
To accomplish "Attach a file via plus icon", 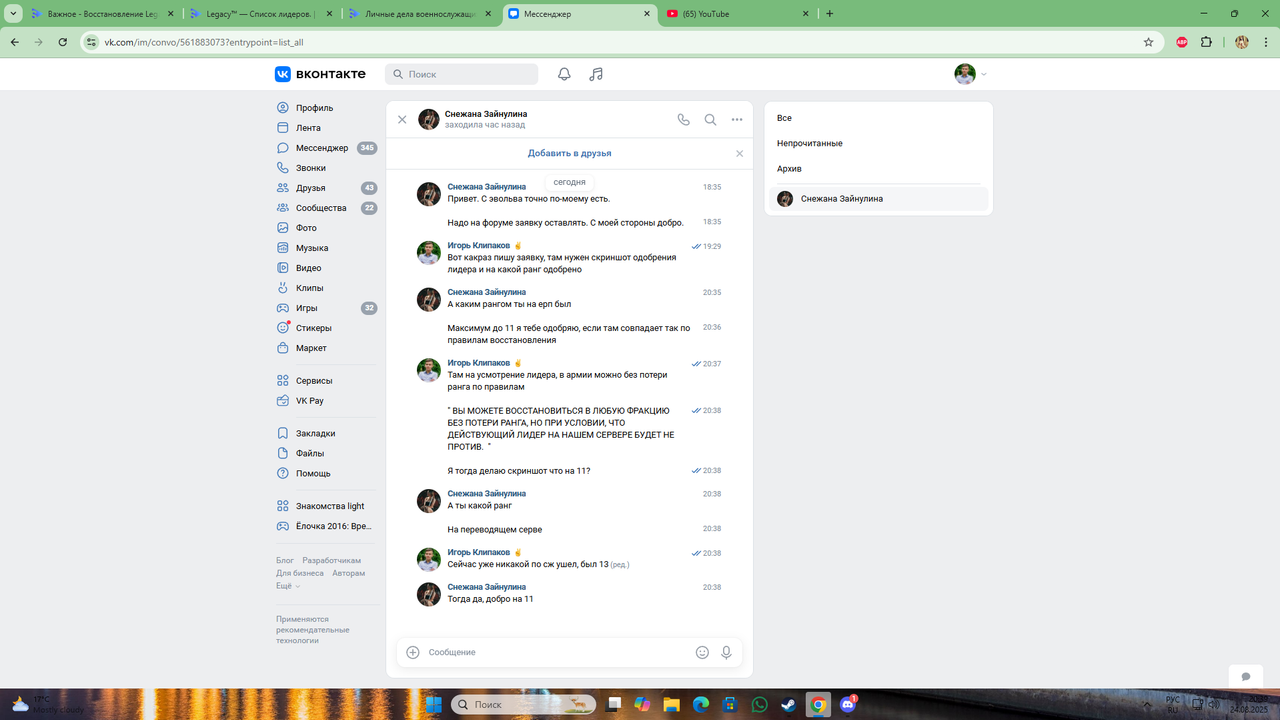I will 411,651.
